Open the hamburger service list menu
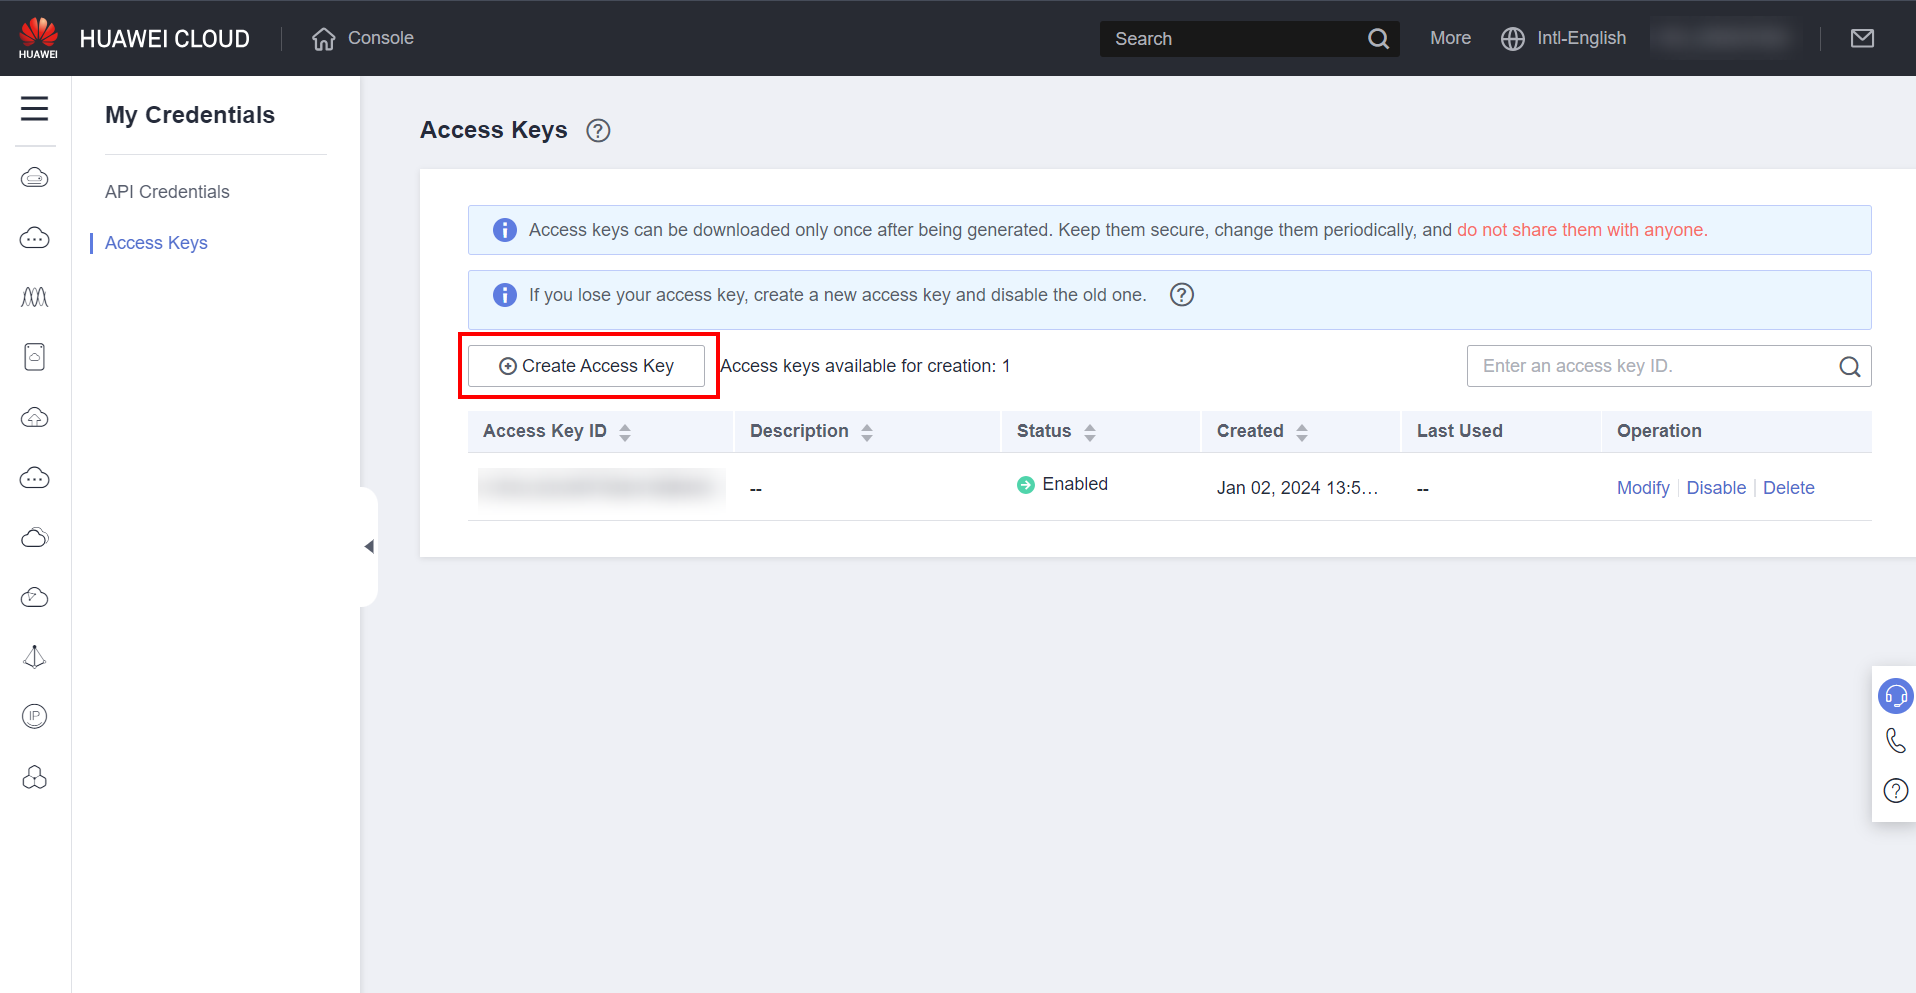The width and height of the screenshot is (1916, 993). point(34,108)
